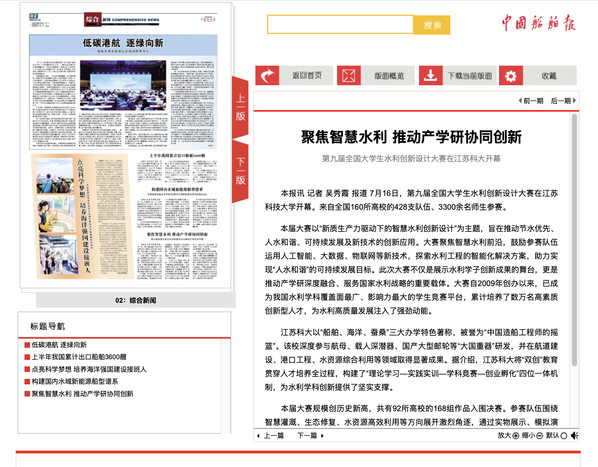
Task: Click the download current page icon
Action: 431,75
